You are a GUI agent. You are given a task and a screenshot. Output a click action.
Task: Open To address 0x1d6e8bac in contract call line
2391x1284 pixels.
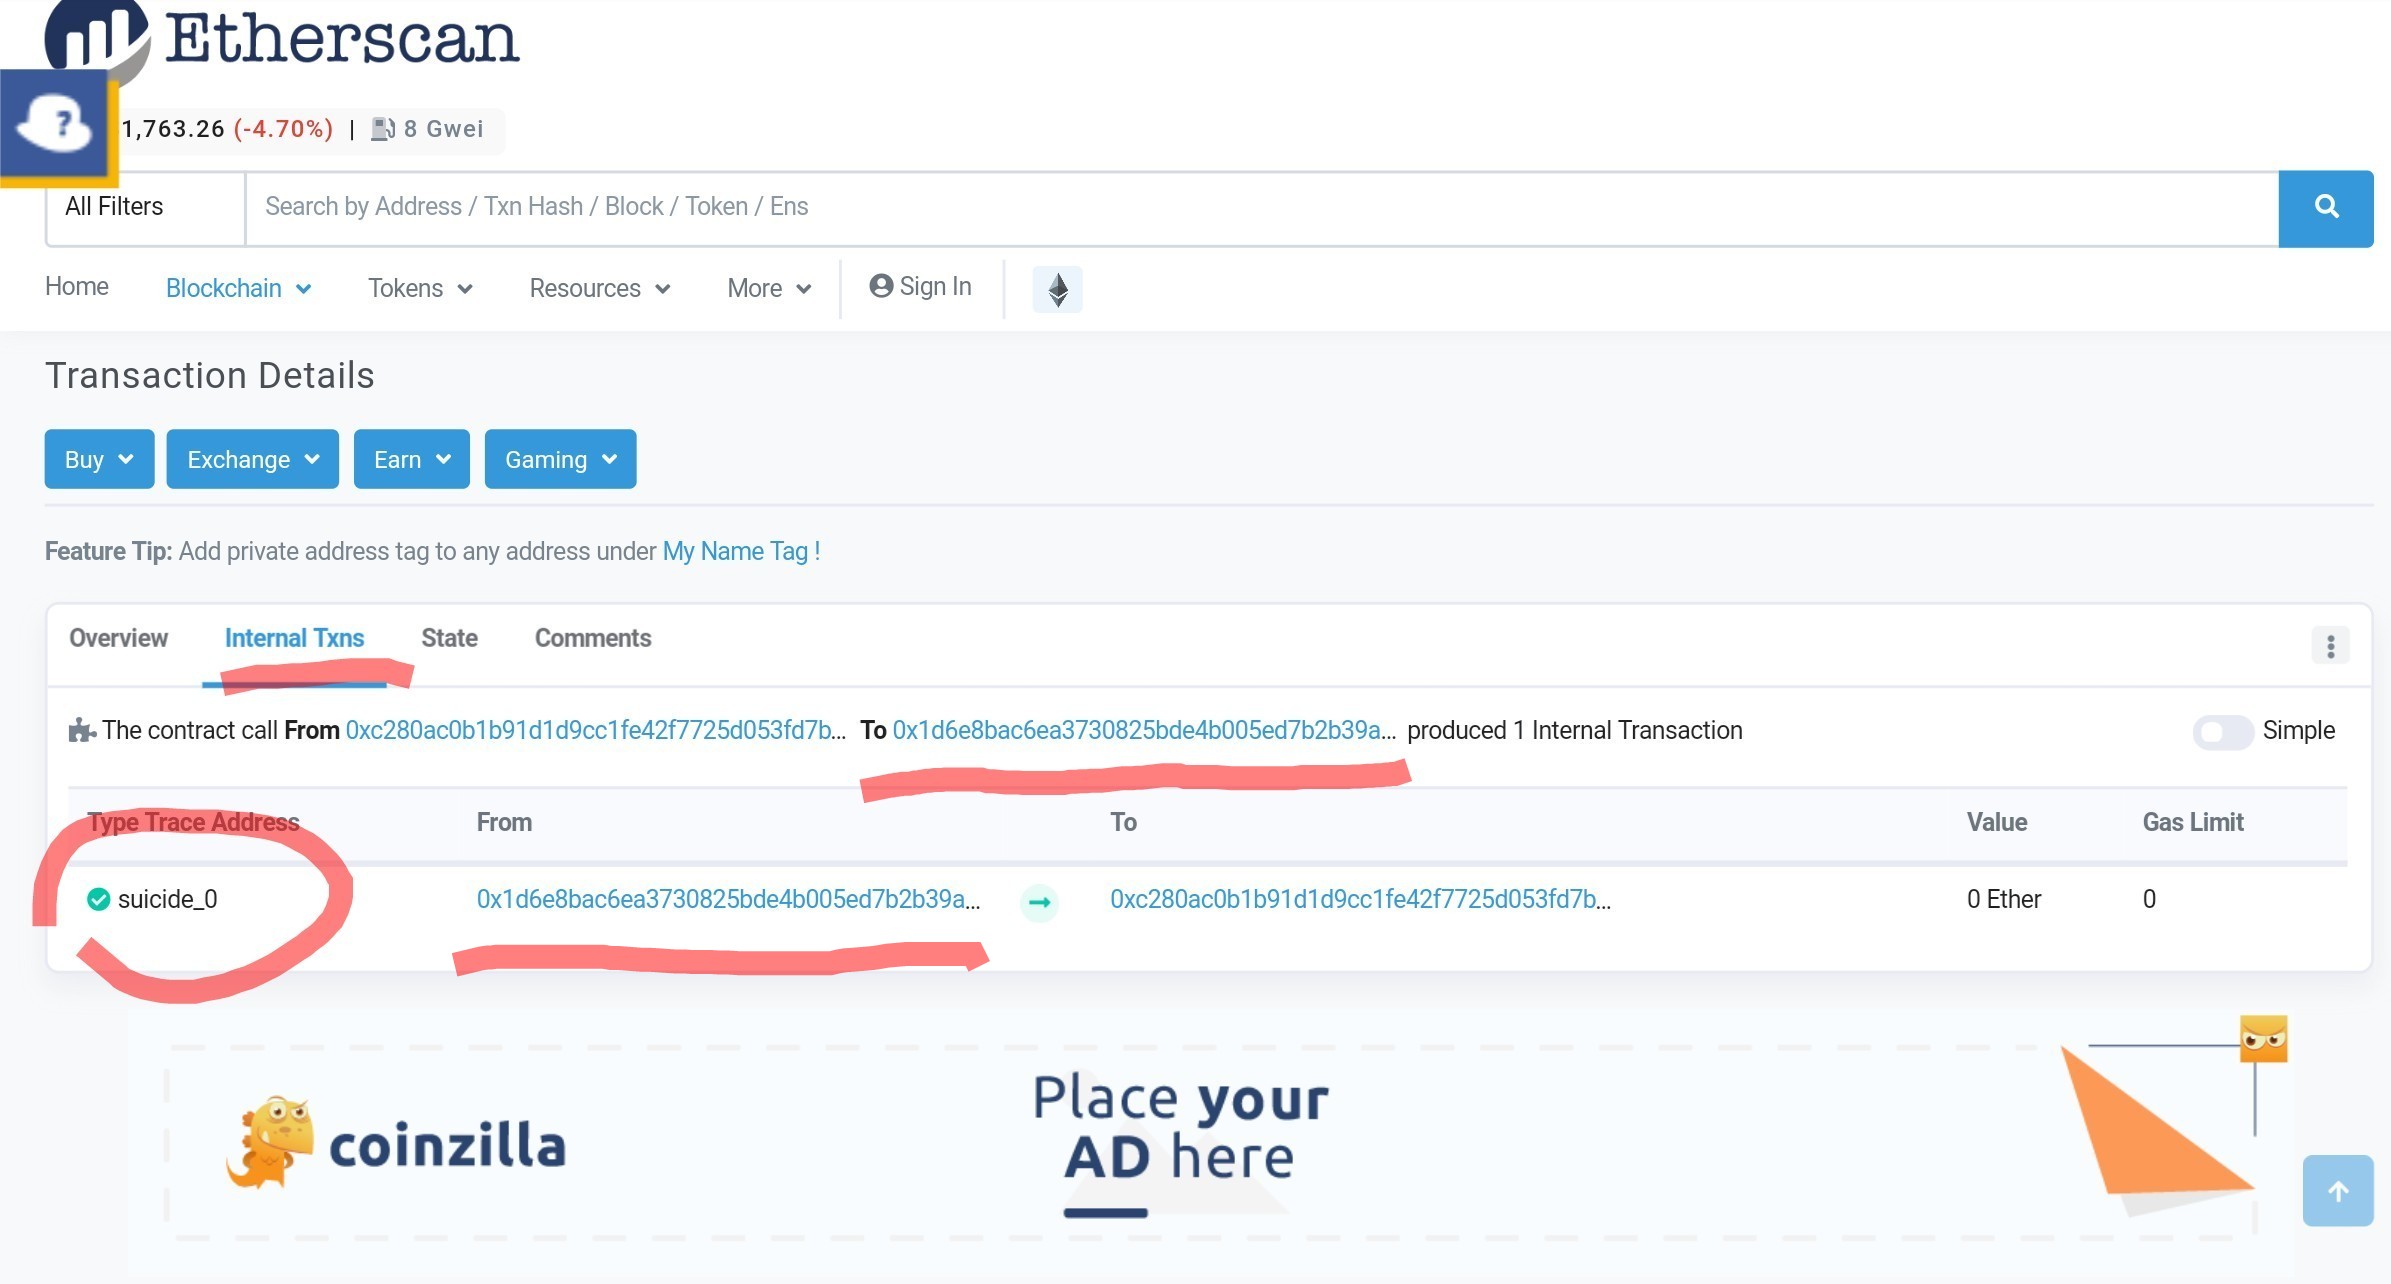click(x=1144, y=730)
